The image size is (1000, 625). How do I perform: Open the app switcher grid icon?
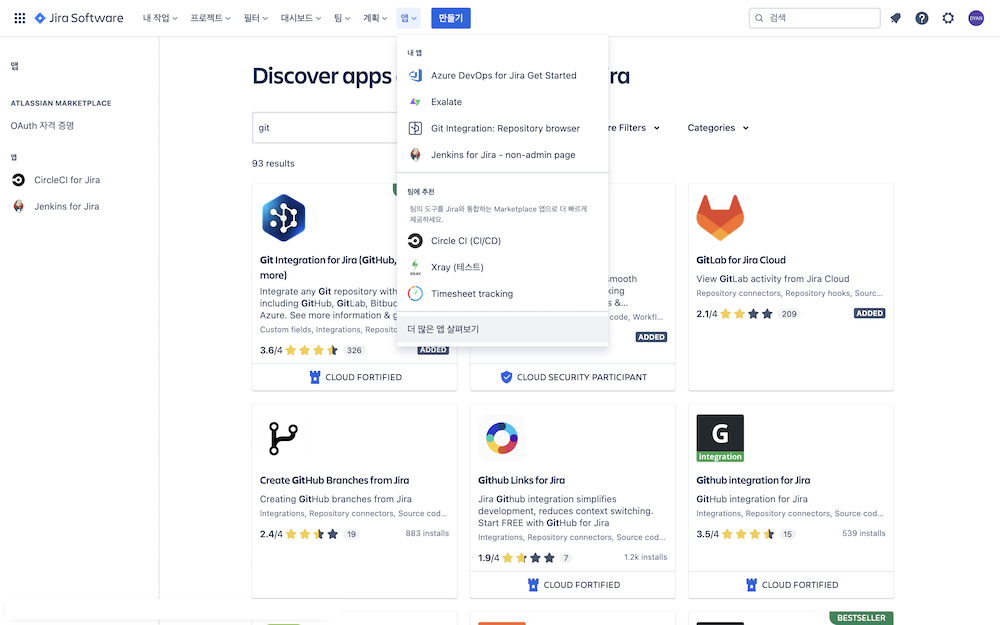pyautogui.click(x=20, y=18)
